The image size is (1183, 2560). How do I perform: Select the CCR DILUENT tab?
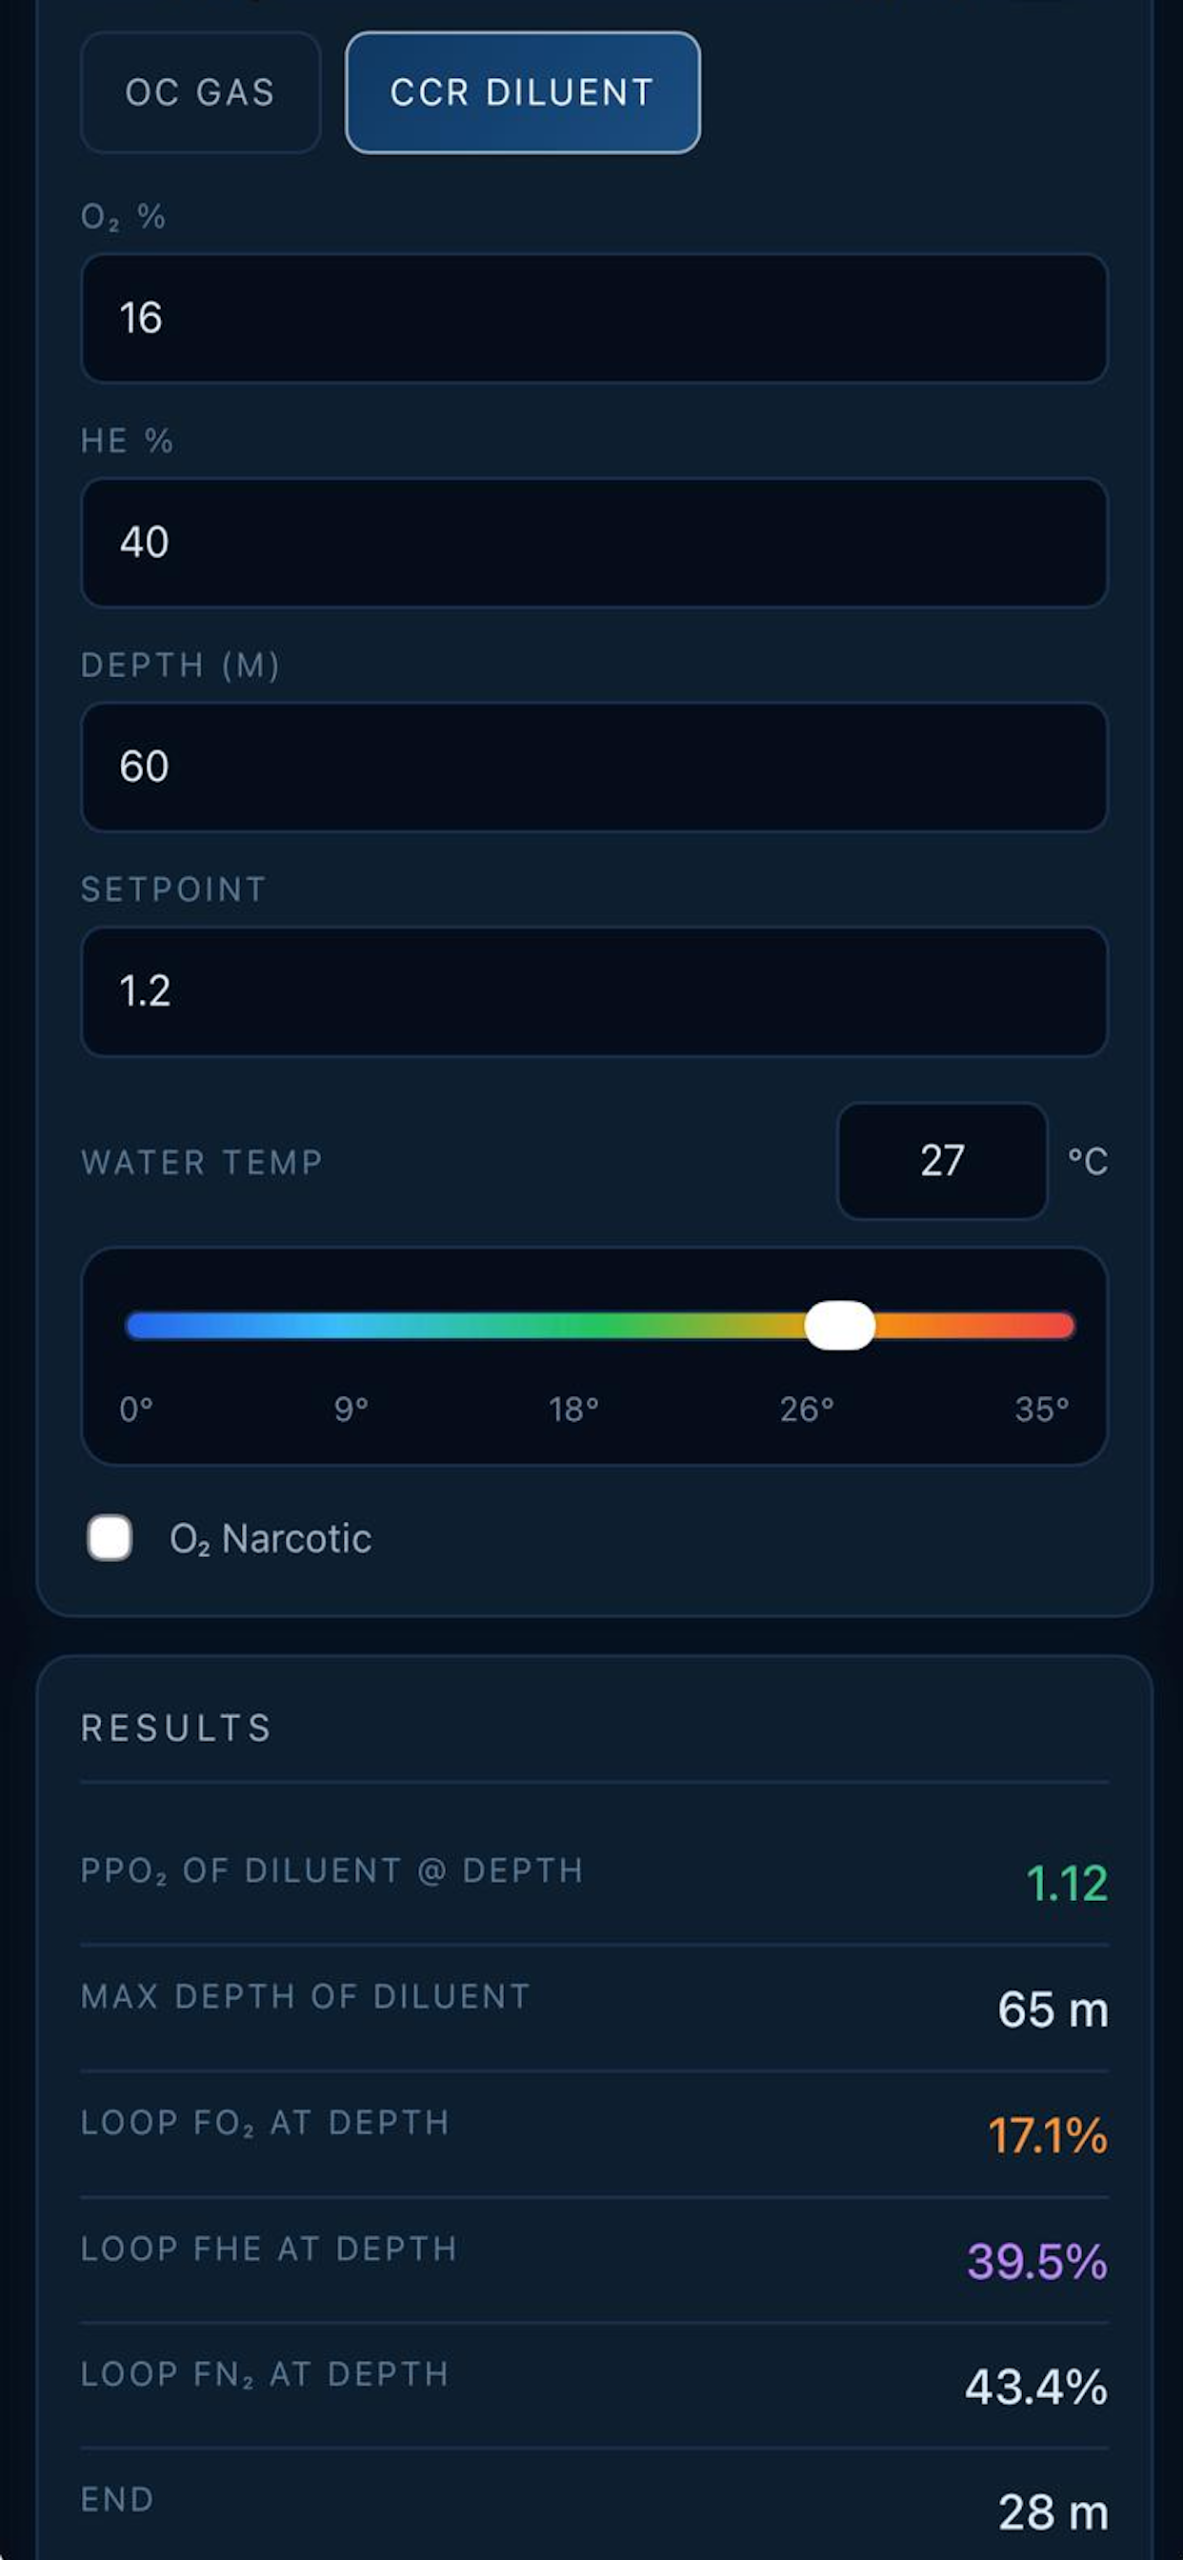[x=522, y=93]
